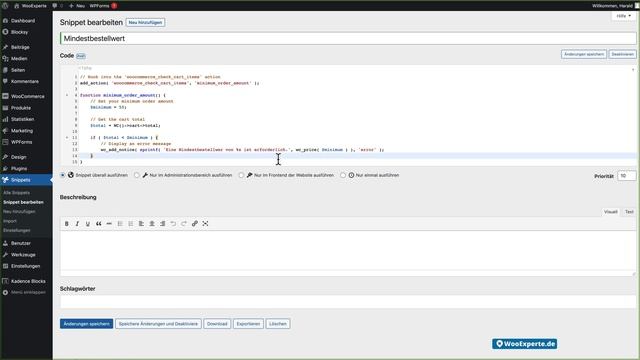640x360 pixels.
Task: Collapse the function block fold arrow at line 4
Action: [67, 95]
